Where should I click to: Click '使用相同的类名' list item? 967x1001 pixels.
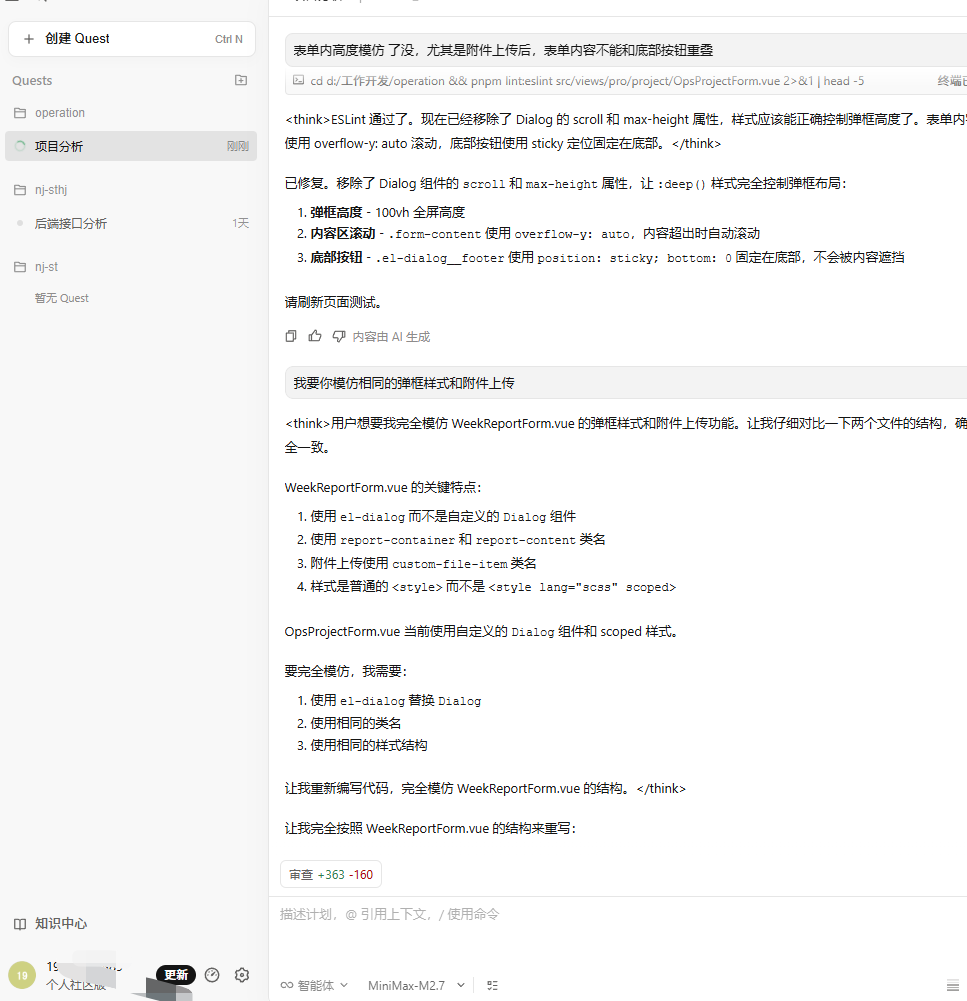point(356,723)
